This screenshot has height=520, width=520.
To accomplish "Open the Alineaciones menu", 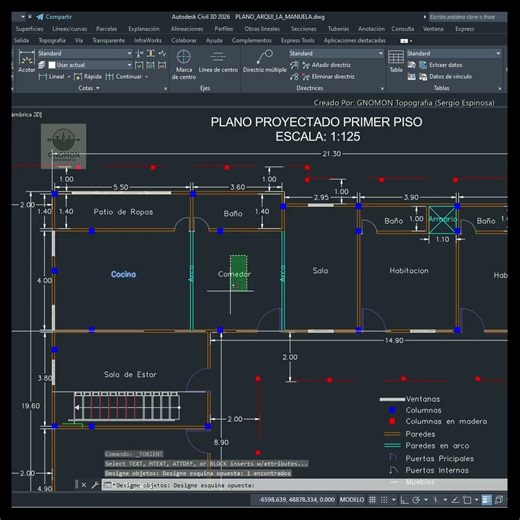I will pyautogui.click(x=187, y=29).
